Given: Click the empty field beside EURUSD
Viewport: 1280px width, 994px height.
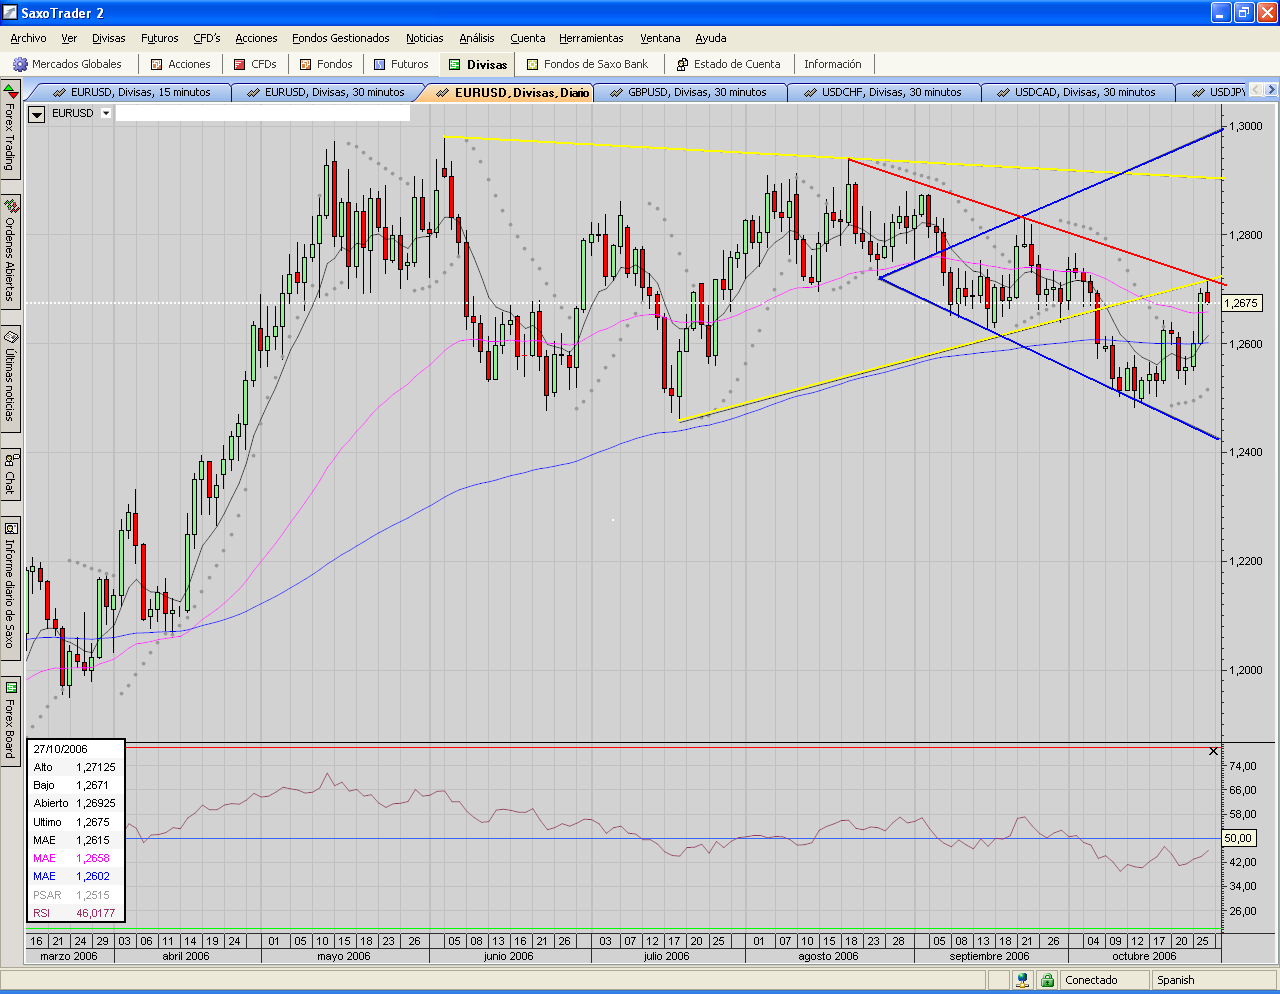Looking at the screenshot, I should (263, 113).
